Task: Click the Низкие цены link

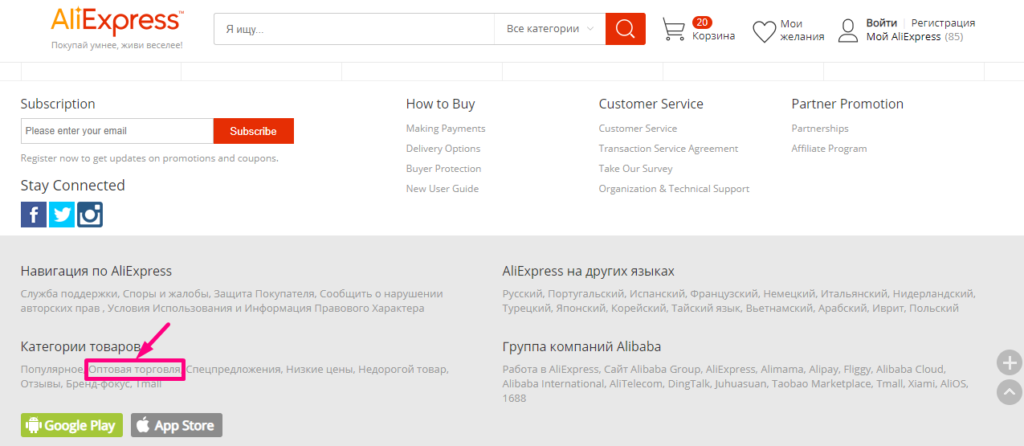Action: tap(321, 369)
